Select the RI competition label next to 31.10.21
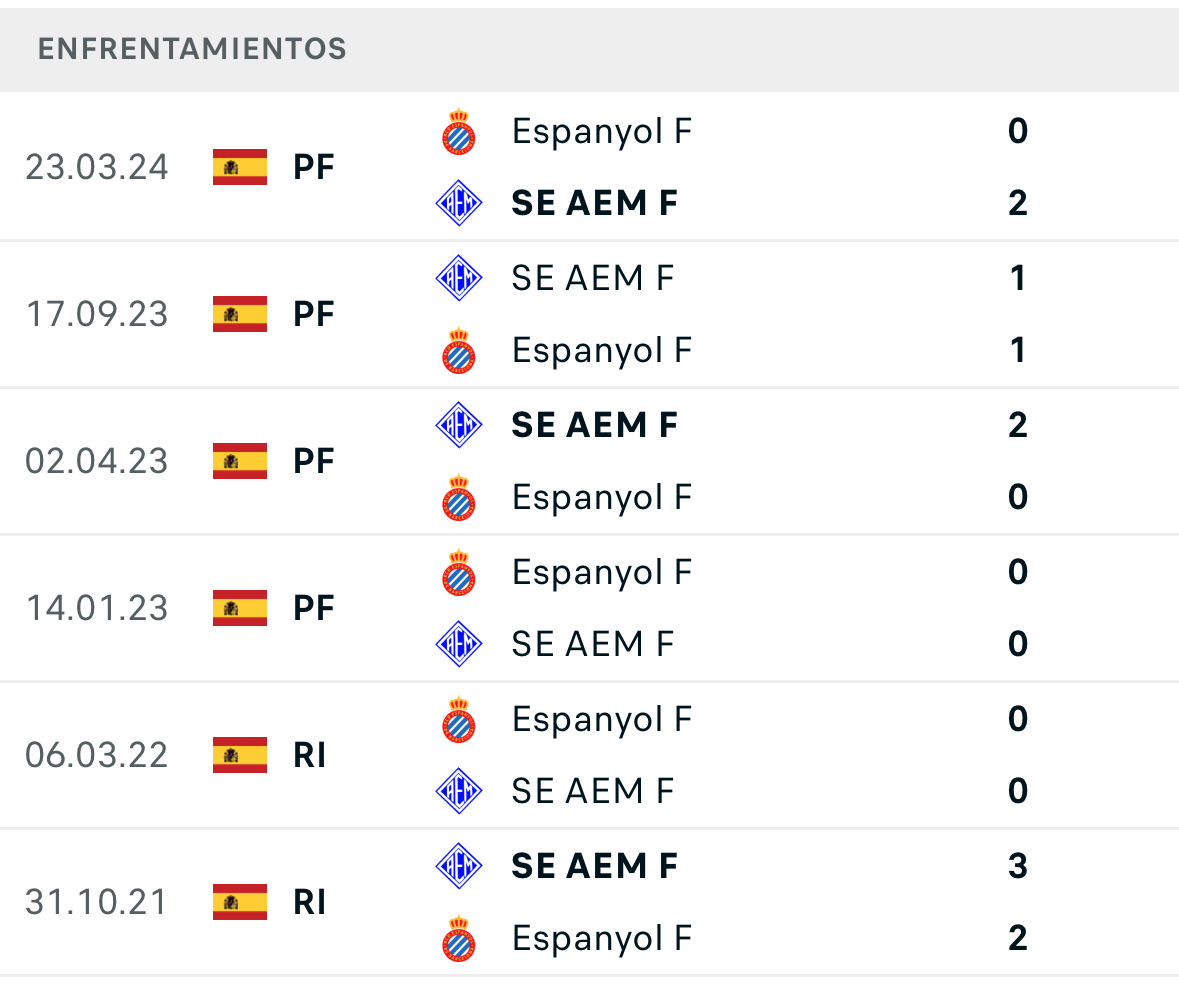The height and width of the screenshot is (1001, 1179). point(311,902)
